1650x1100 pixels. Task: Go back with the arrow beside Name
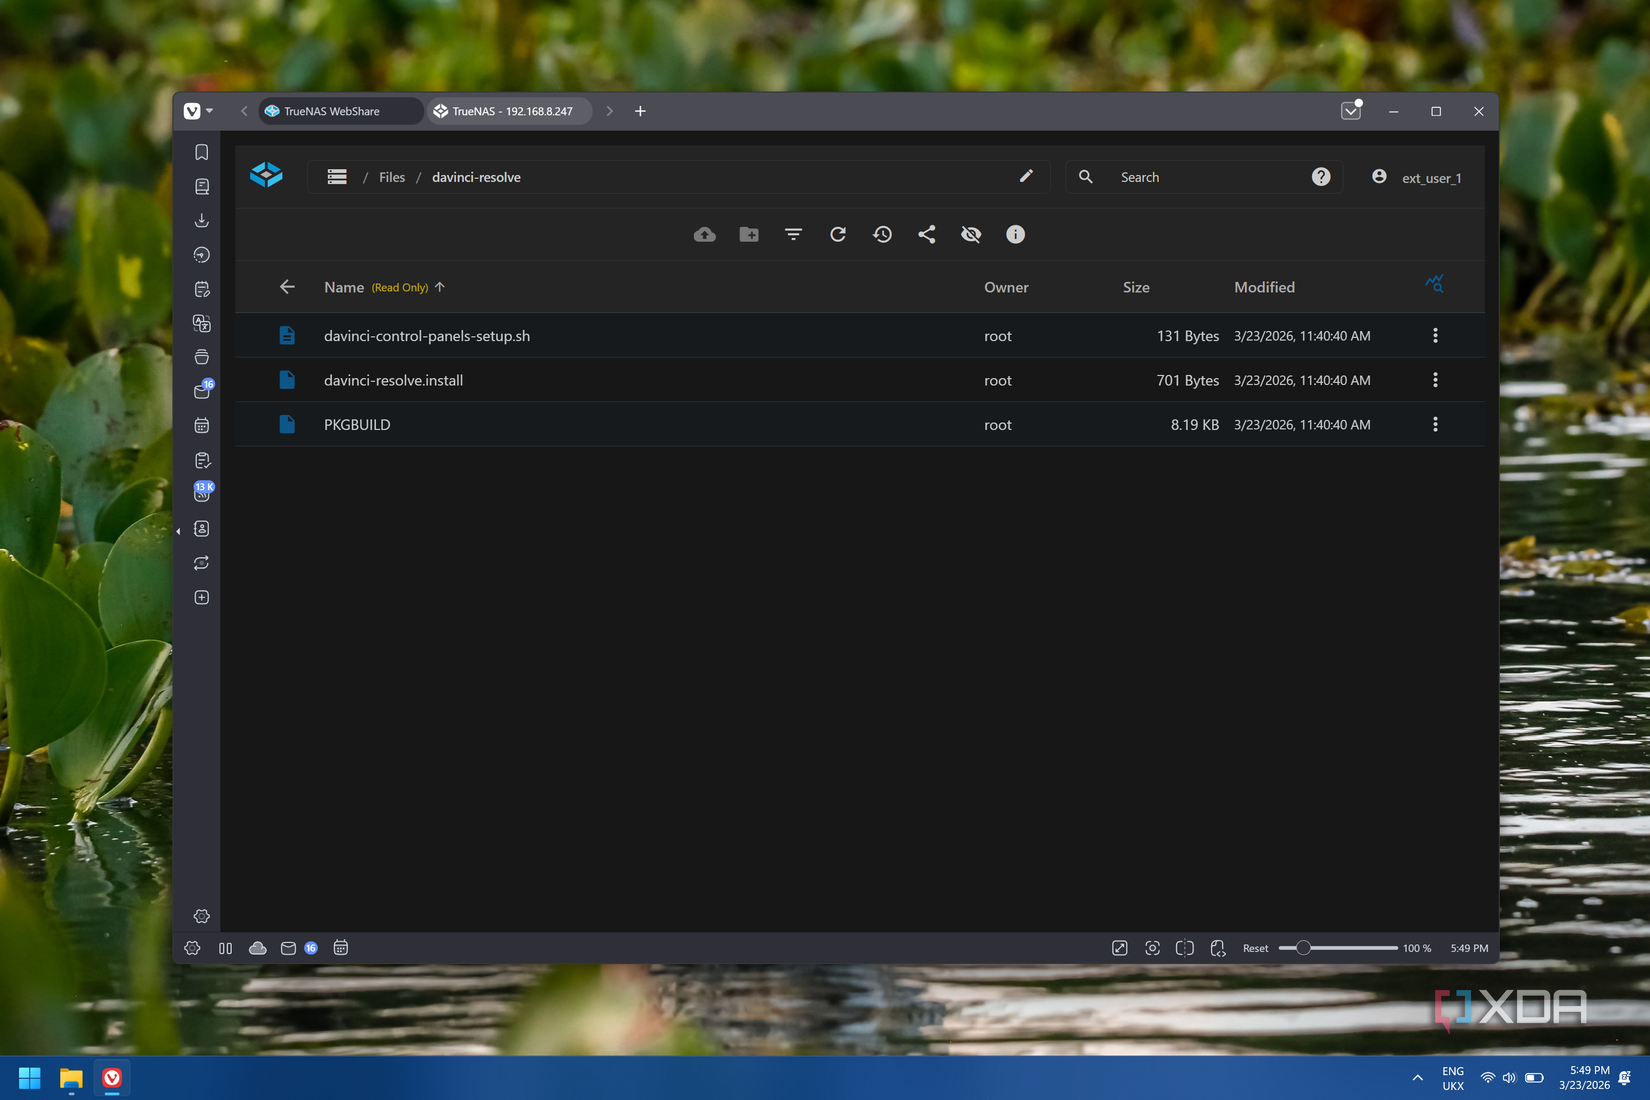(x=287, y=287)
